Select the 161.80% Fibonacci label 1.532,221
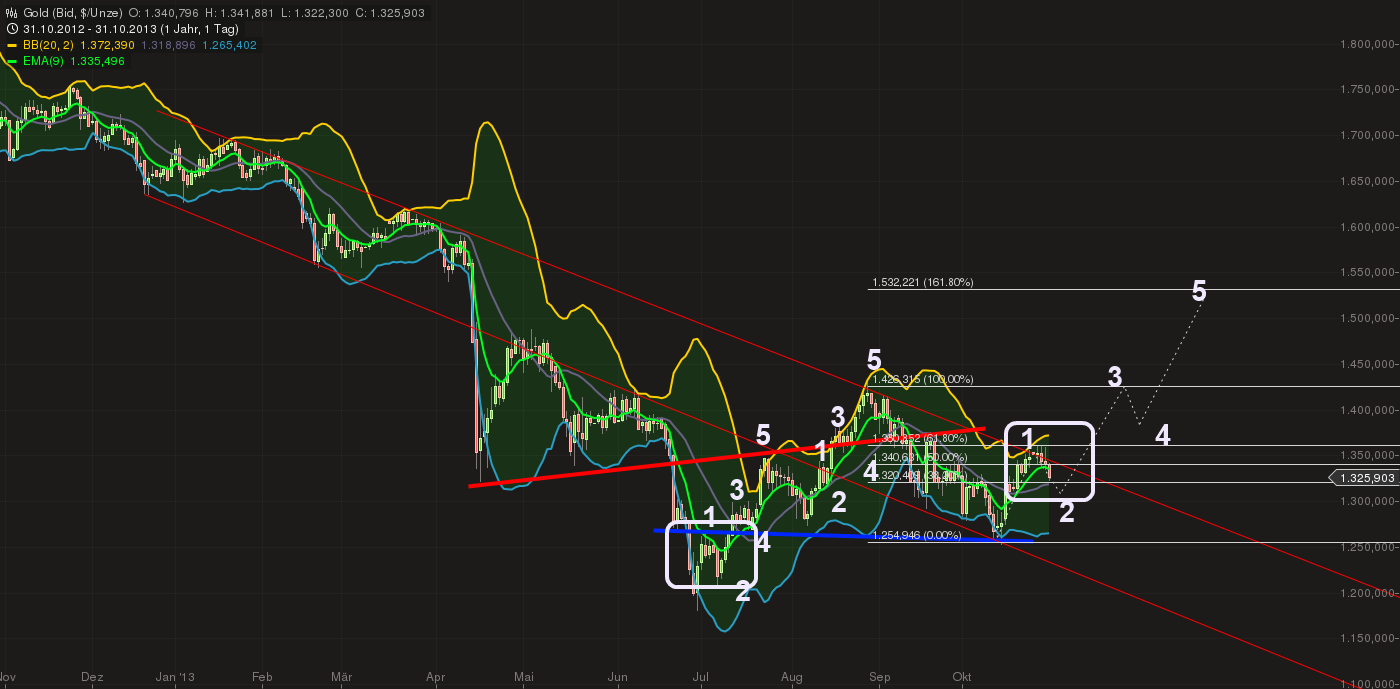Viewport: 1400px width, 689px height. pos(922,283)
